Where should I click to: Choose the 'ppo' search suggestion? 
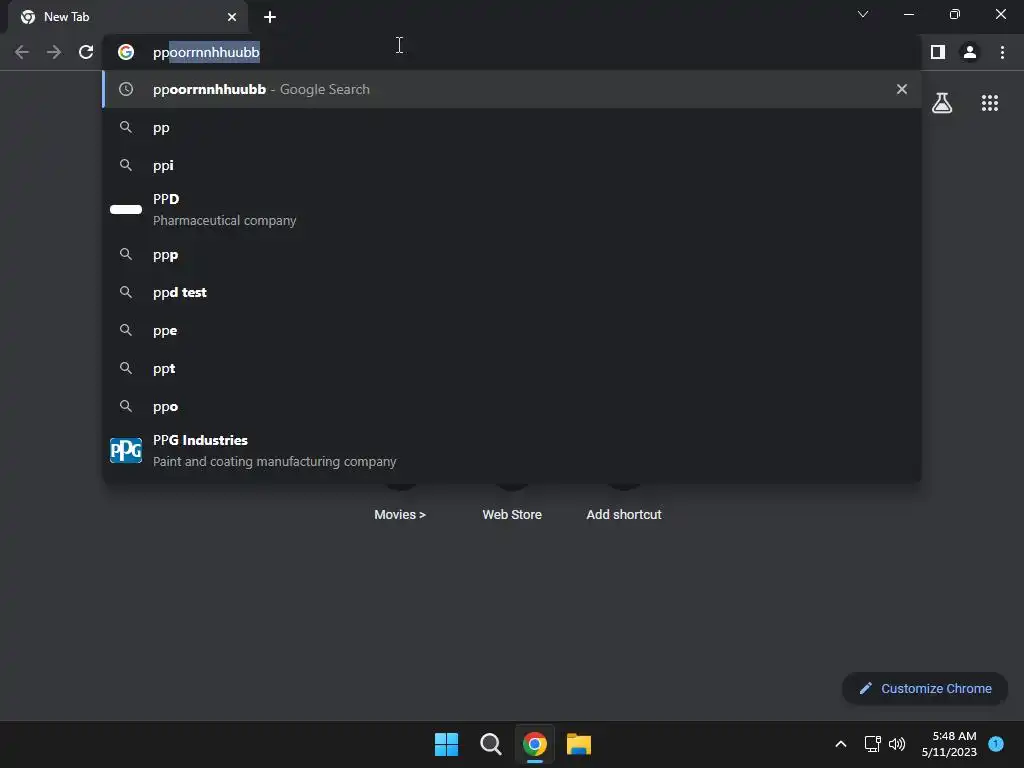(512, 406)
